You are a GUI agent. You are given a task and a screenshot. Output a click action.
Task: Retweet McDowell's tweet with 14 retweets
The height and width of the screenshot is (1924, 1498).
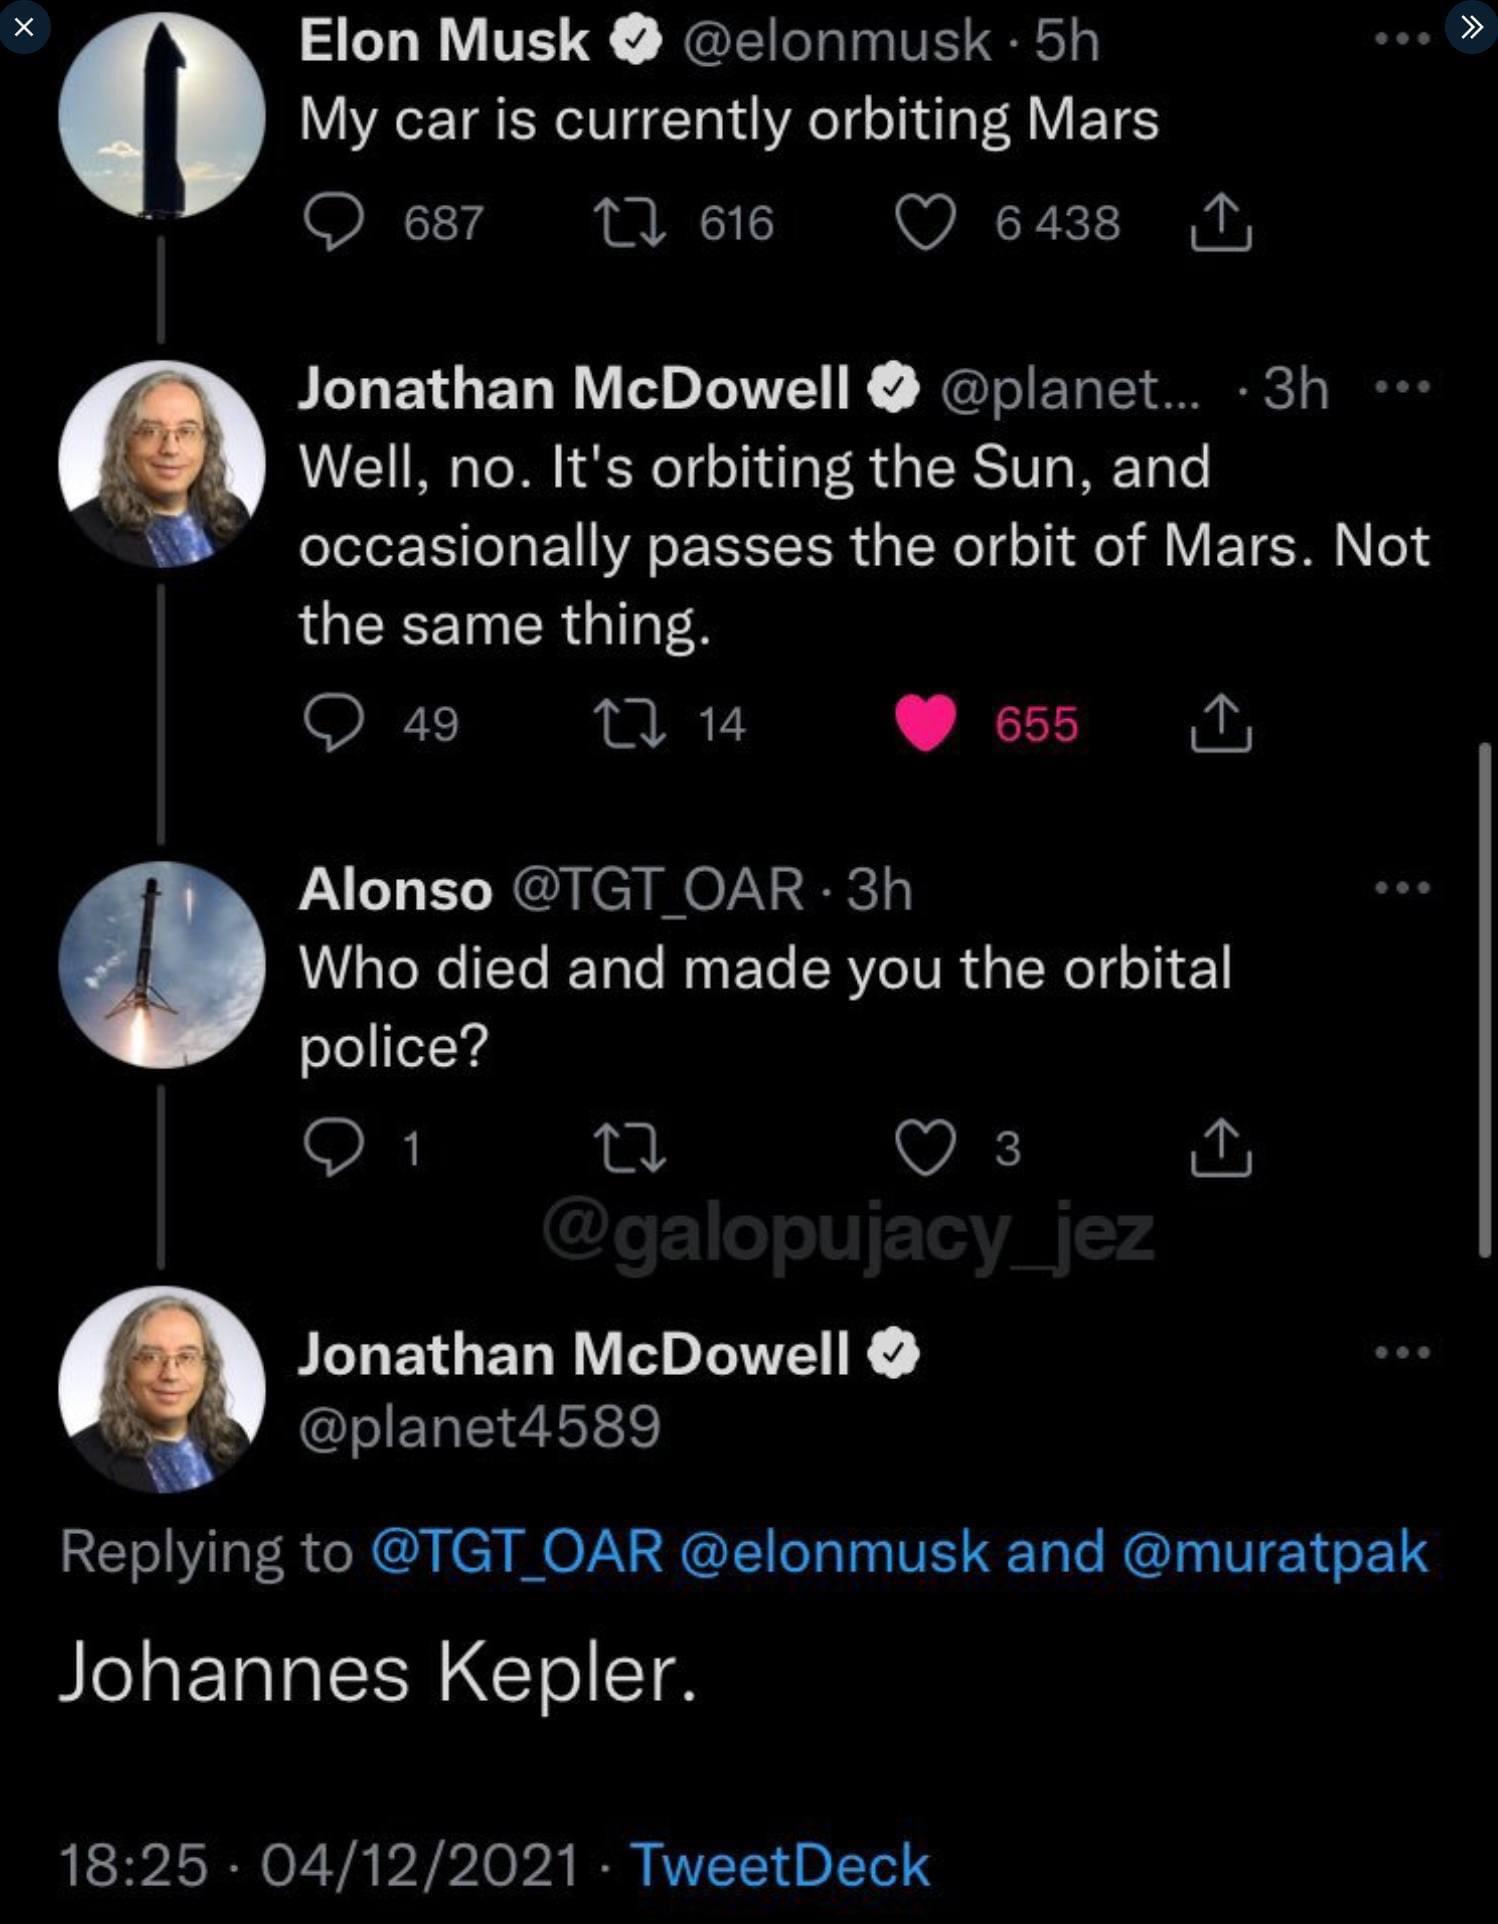pos(629,723)
